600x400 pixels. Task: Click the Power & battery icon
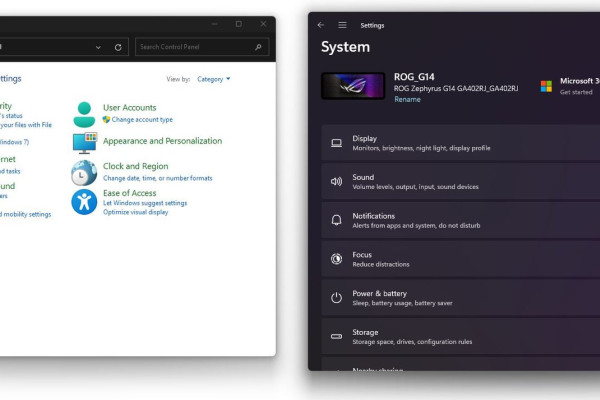point(336,297)
